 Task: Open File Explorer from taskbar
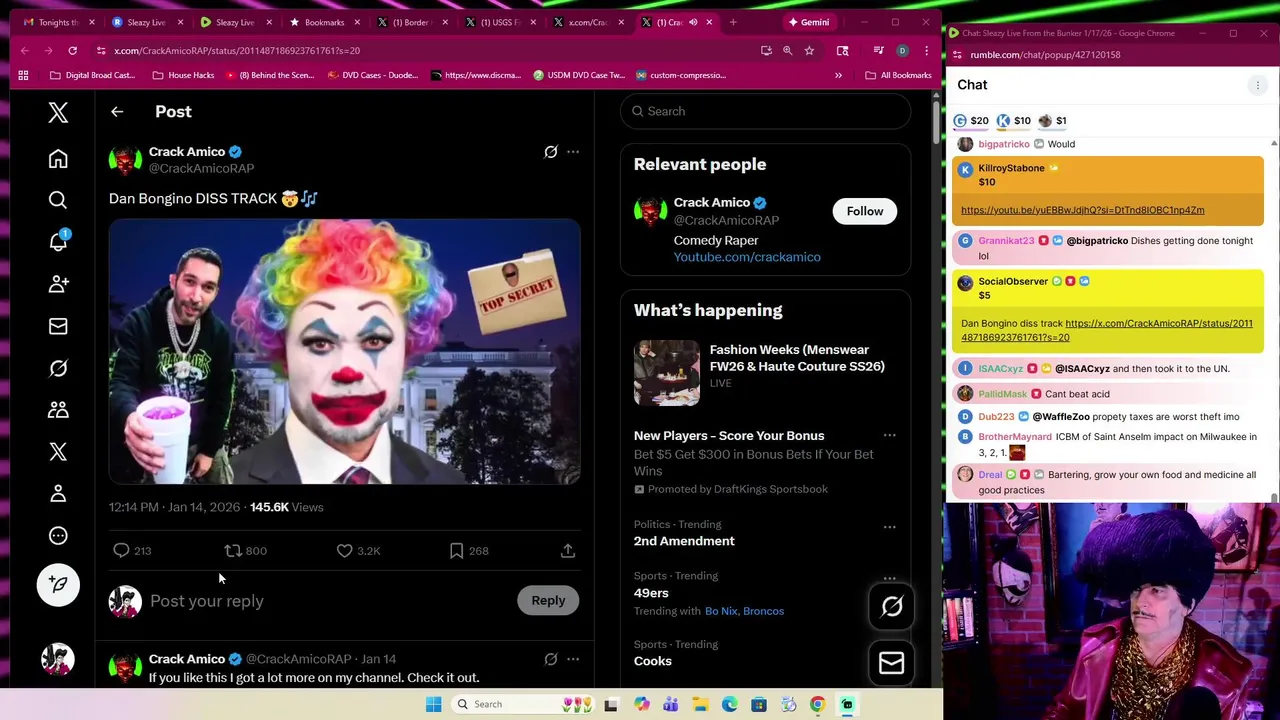(700, 704)
